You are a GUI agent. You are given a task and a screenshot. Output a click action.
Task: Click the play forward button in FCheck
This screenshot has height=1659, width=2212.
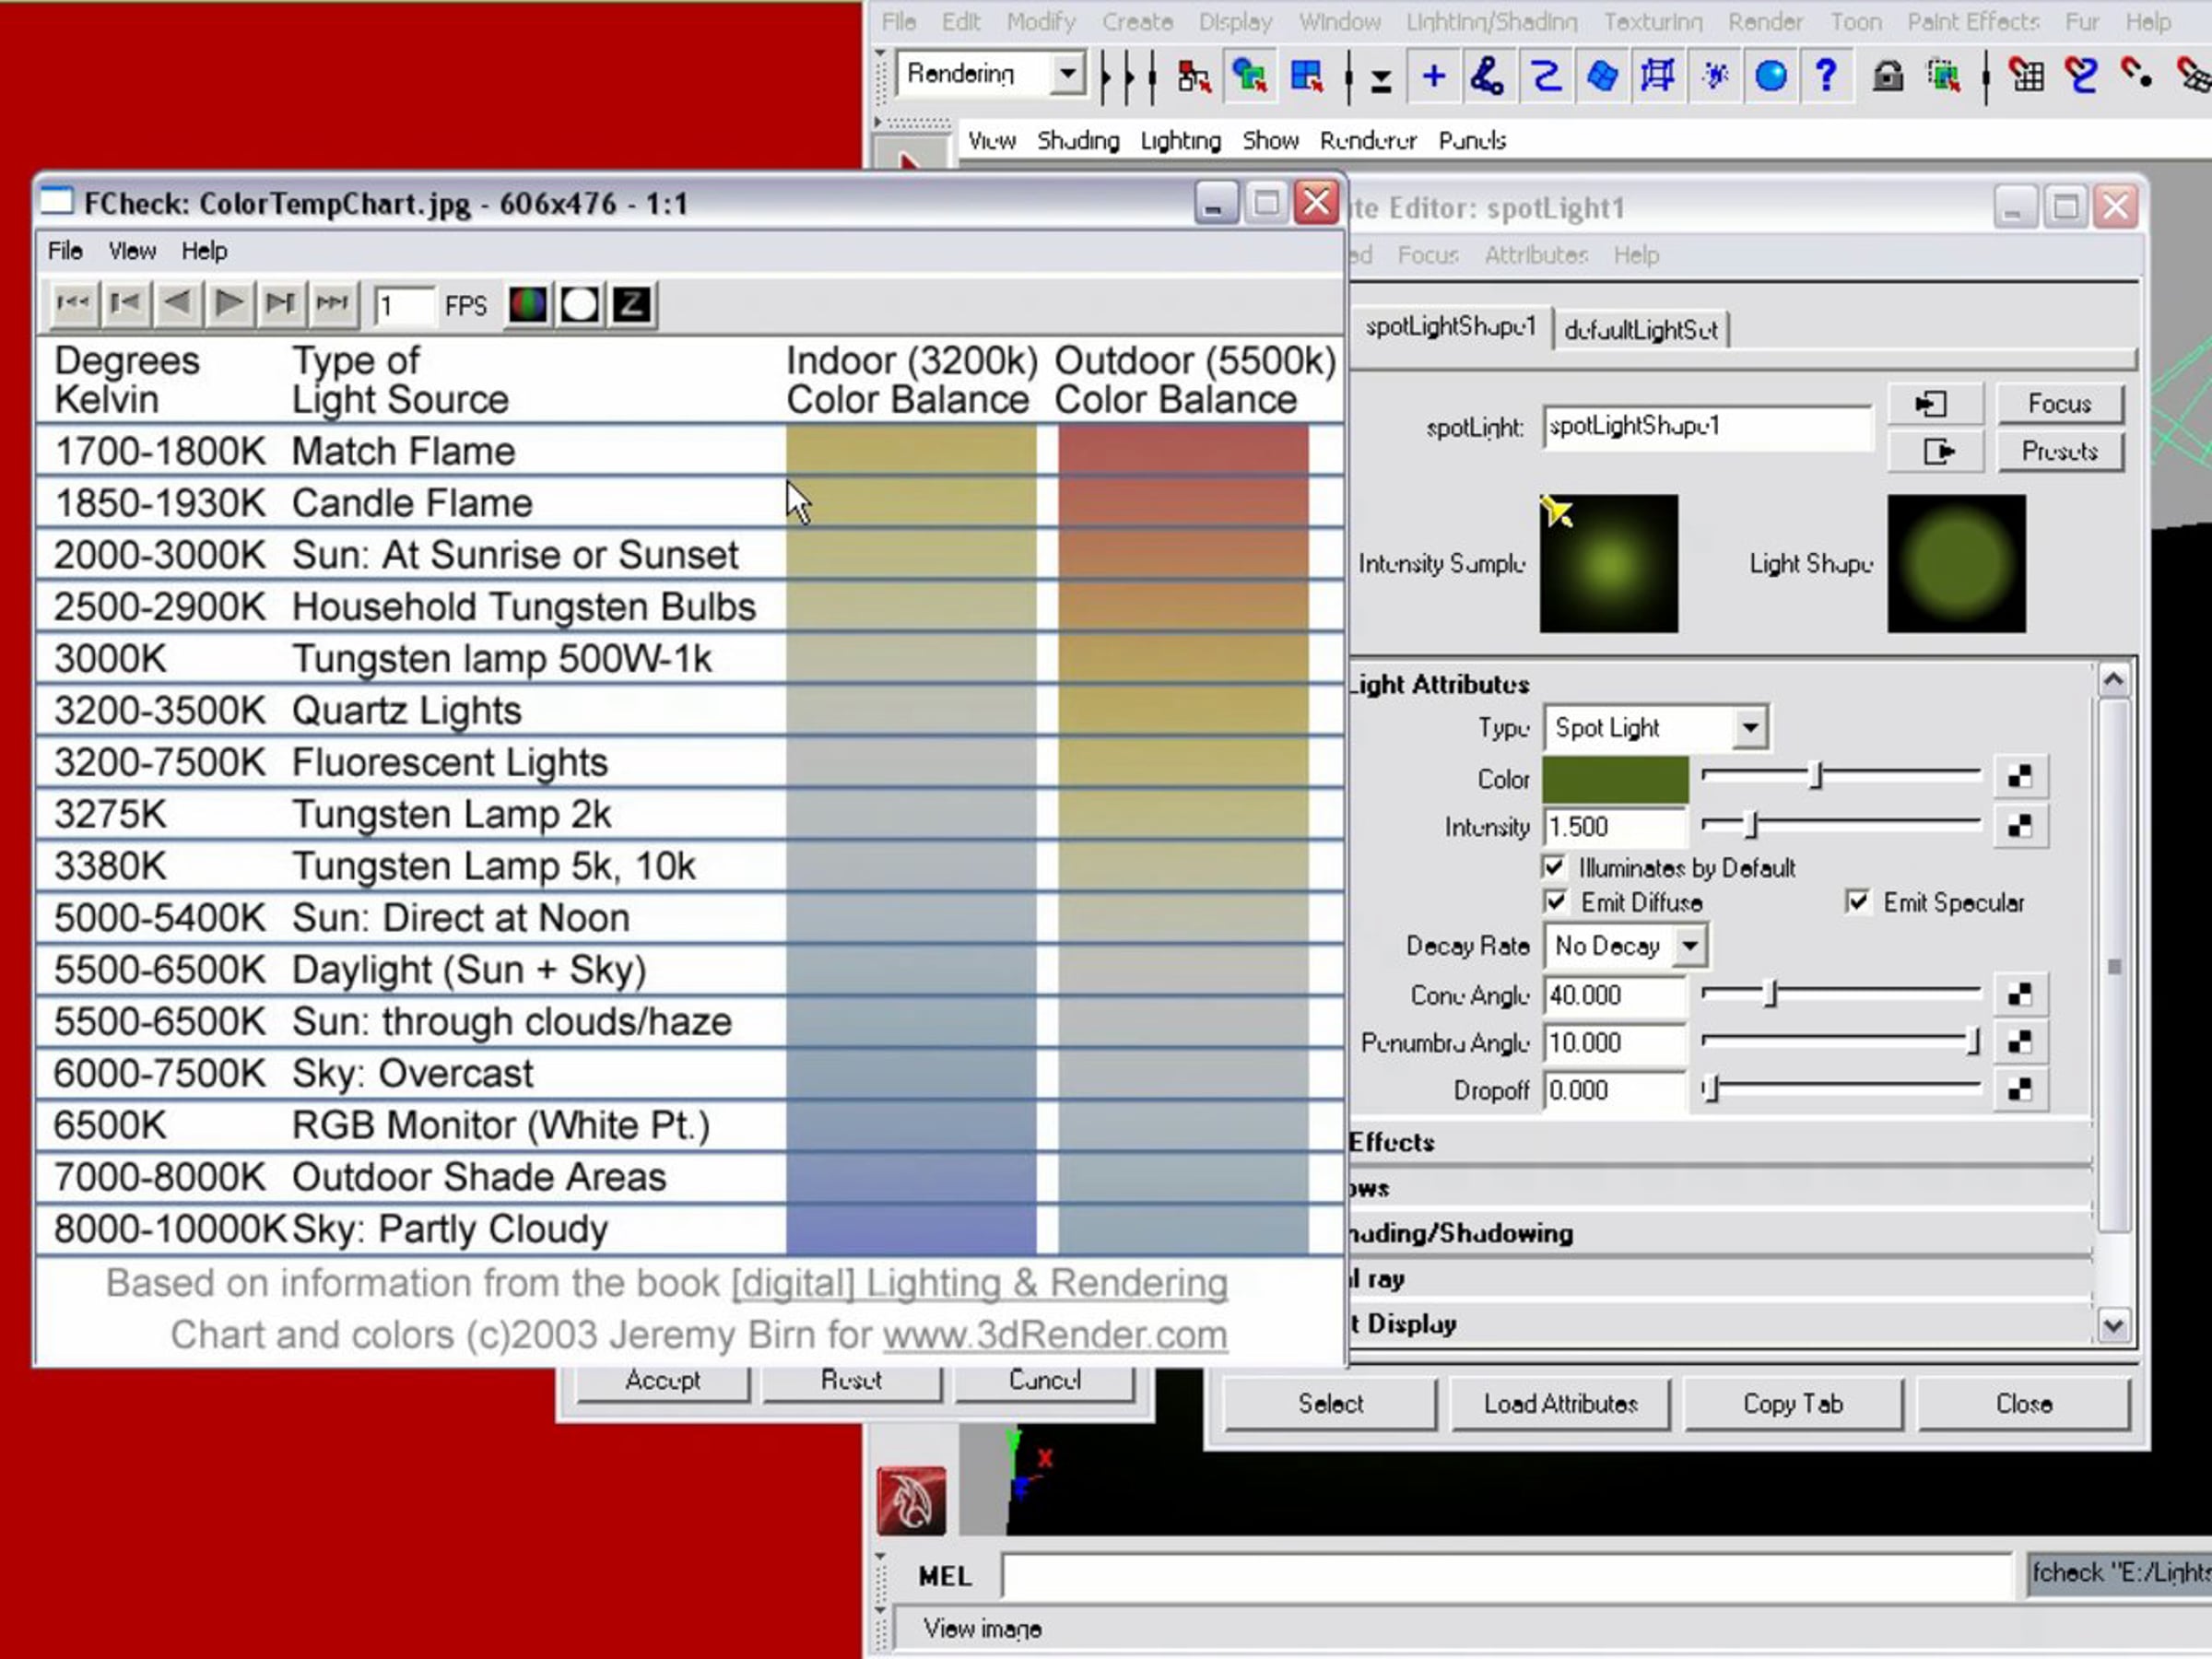click(229, 303)
